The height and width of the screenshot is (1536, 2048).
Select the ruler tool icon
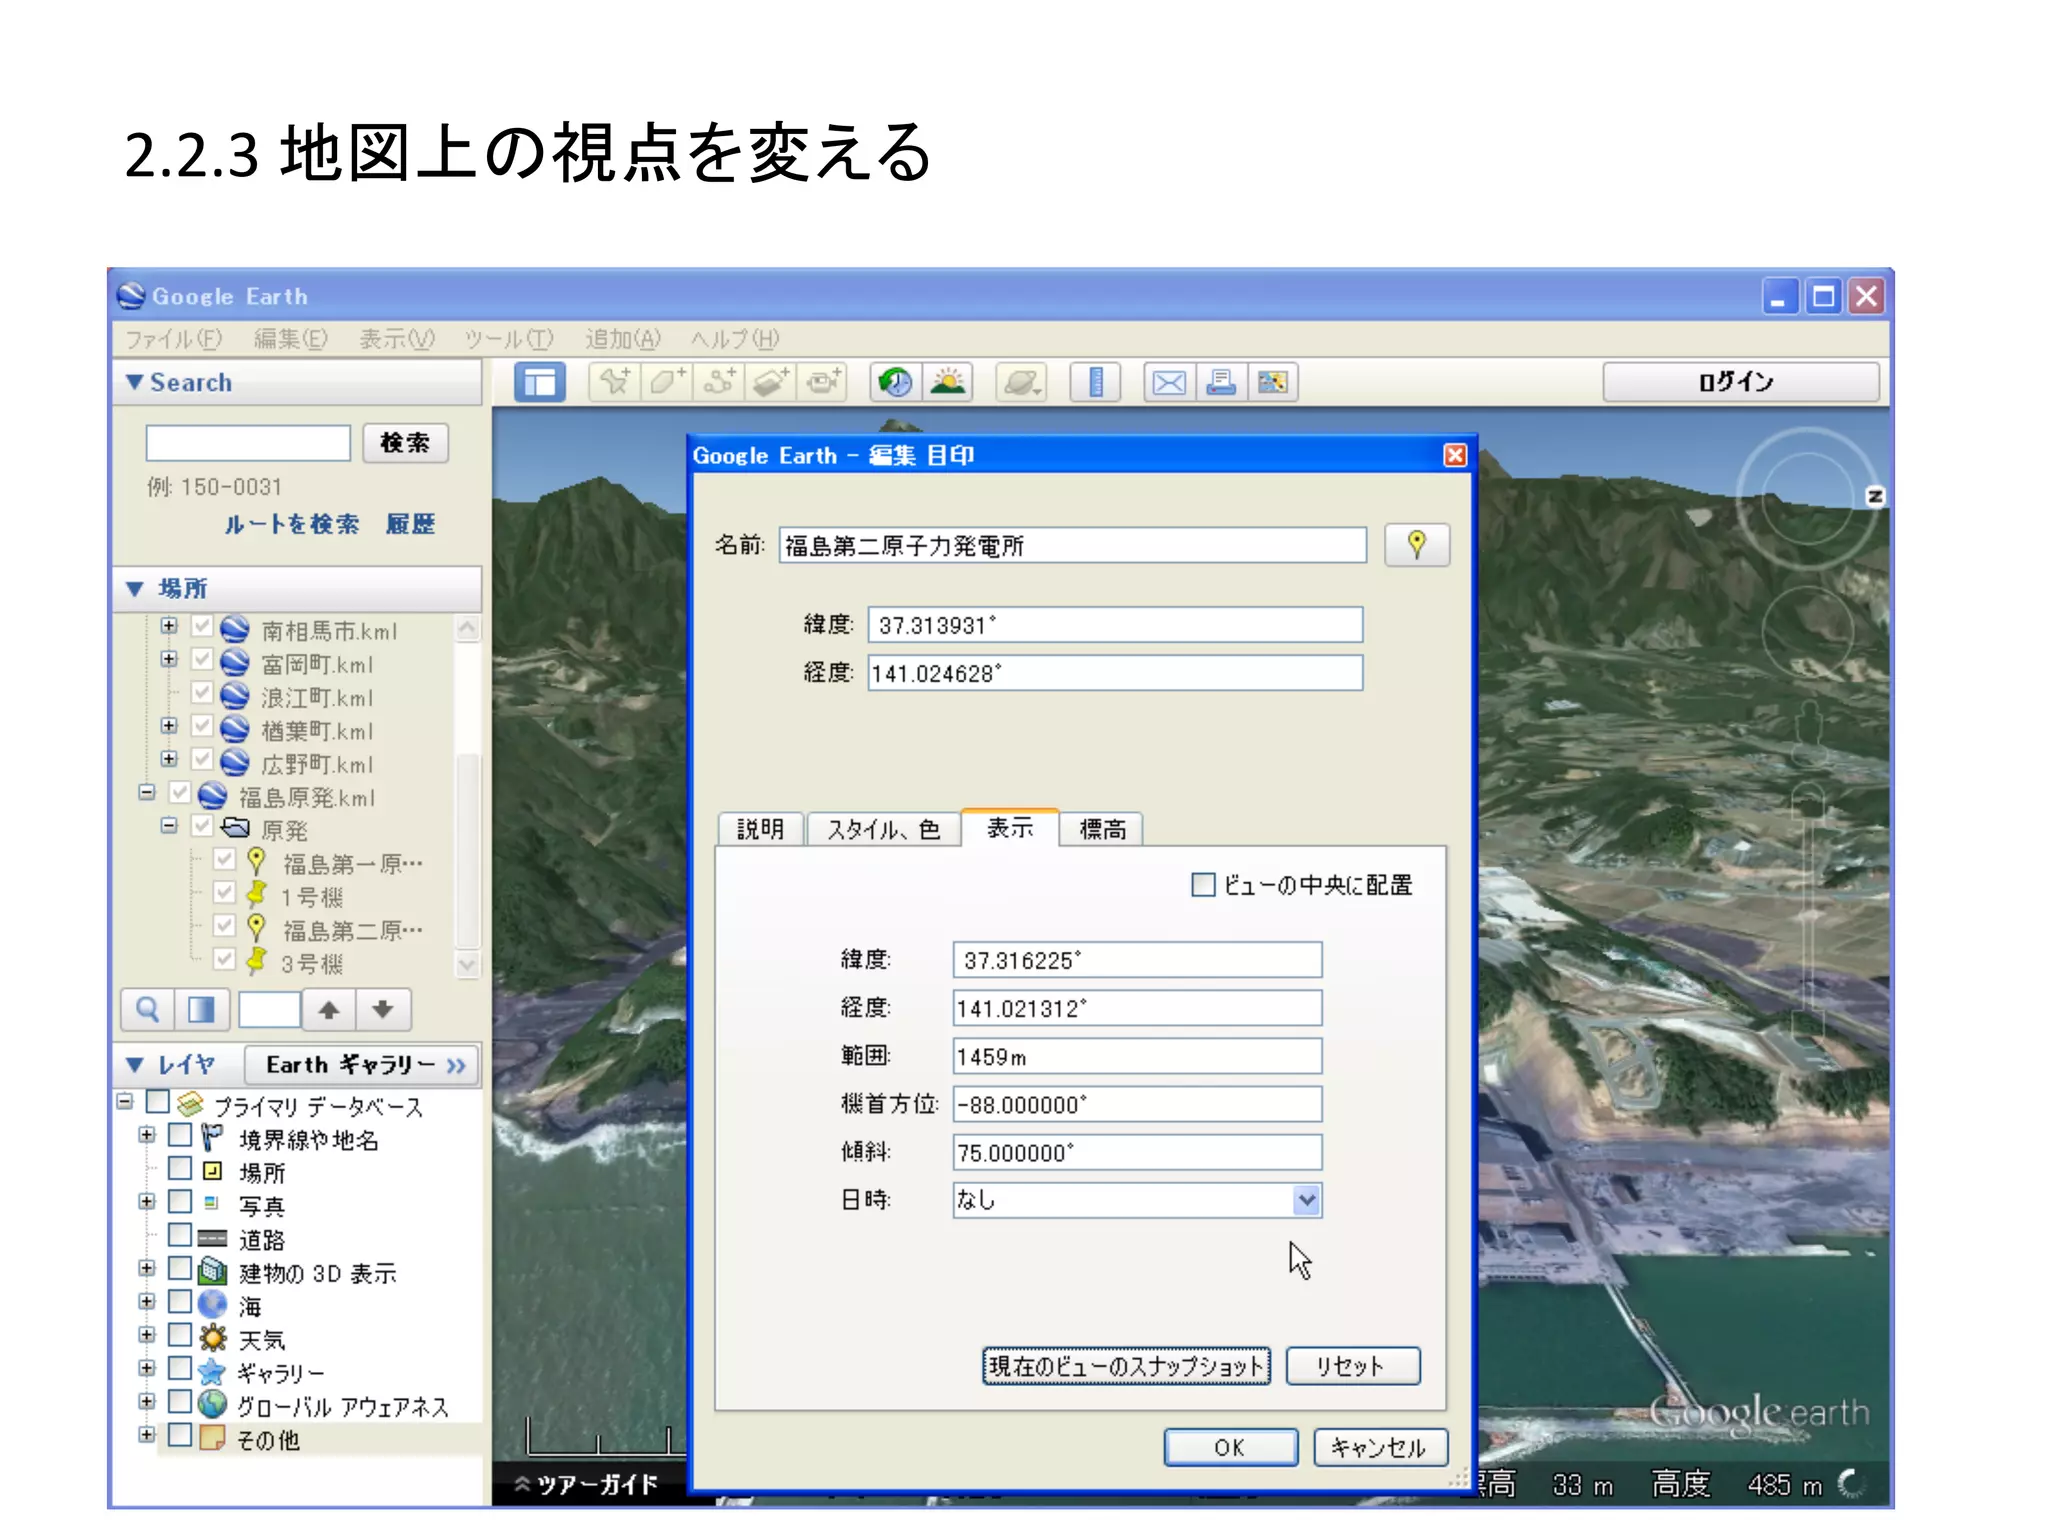click(x=1095, y=382)
